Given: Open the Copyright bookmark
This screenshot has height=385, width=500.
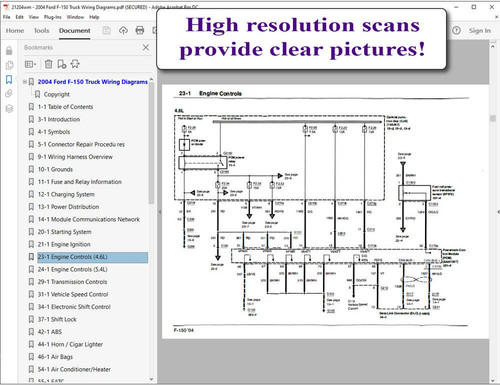Looking at the screenshot, I should [57, 94].
